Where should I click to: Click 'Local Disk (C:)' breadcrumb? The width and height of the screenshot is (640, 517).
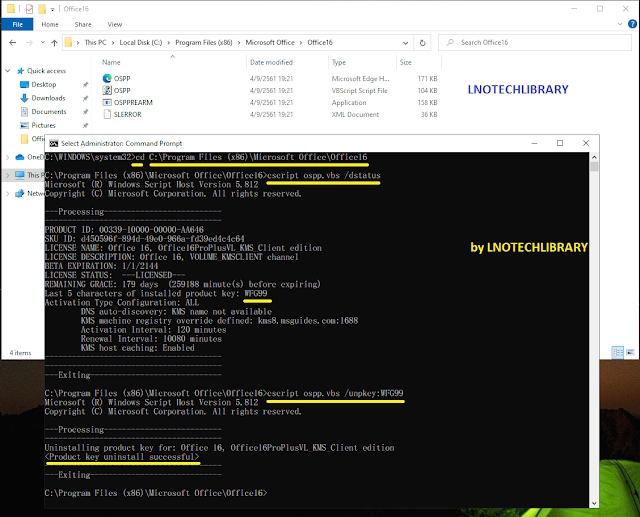point(141,42)
